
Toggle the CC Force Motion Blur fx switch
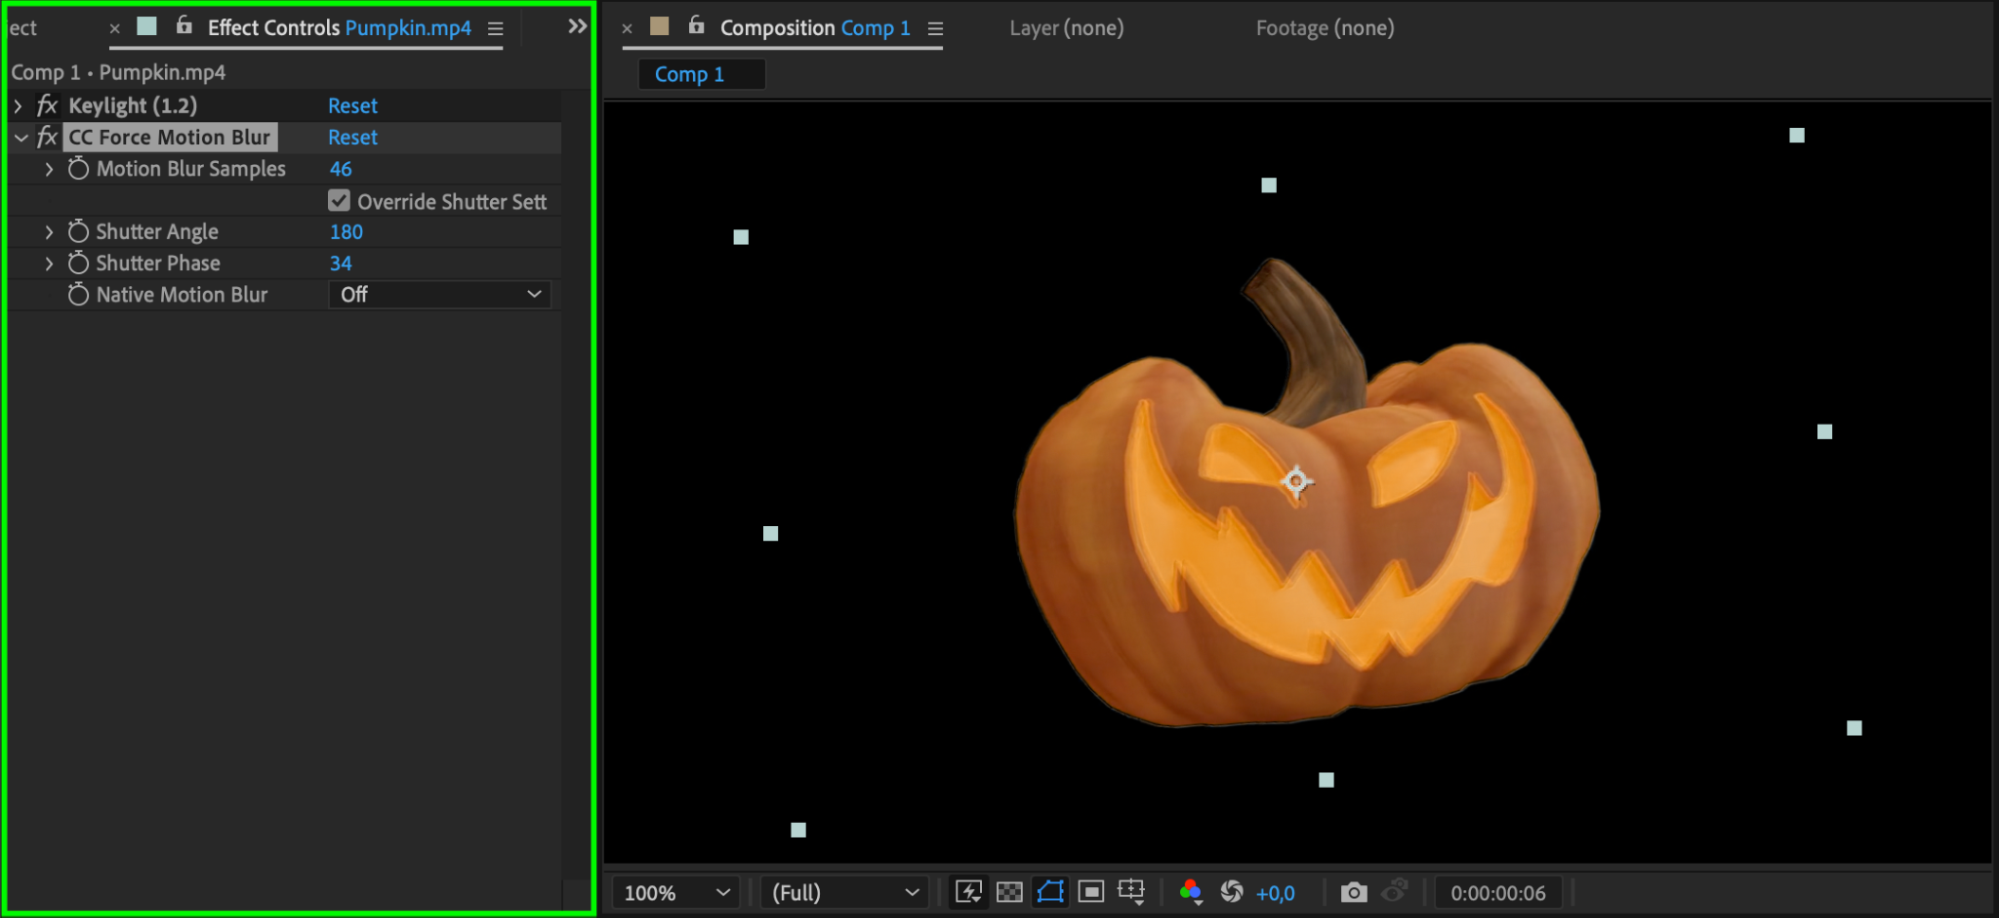click(47, 137)
